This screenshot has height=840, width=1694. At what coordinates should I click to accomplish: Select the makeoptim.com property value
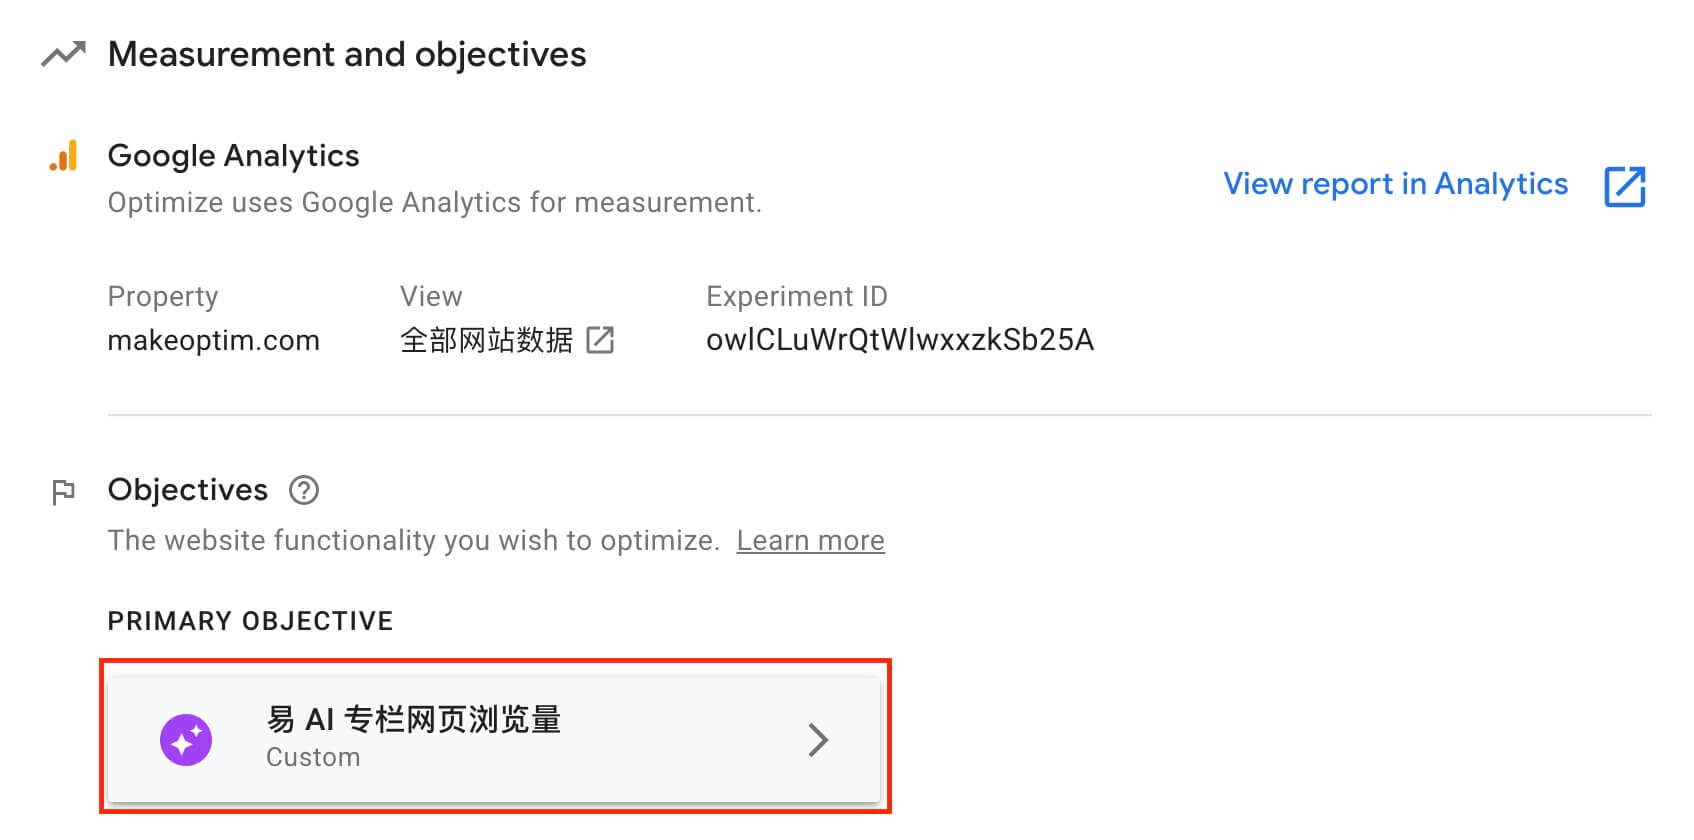pyautogui.click(x=213, y=341)
